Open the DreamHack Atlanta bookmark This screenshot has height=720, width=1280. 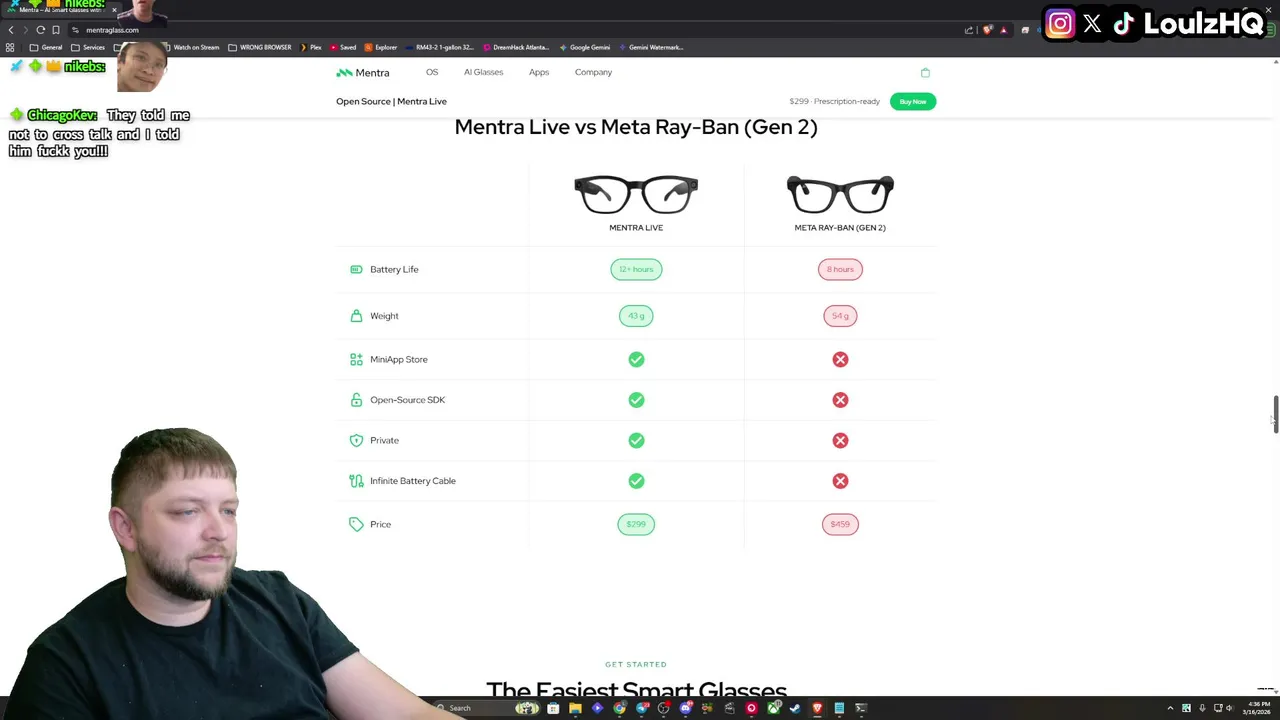(x=516, y=47)
